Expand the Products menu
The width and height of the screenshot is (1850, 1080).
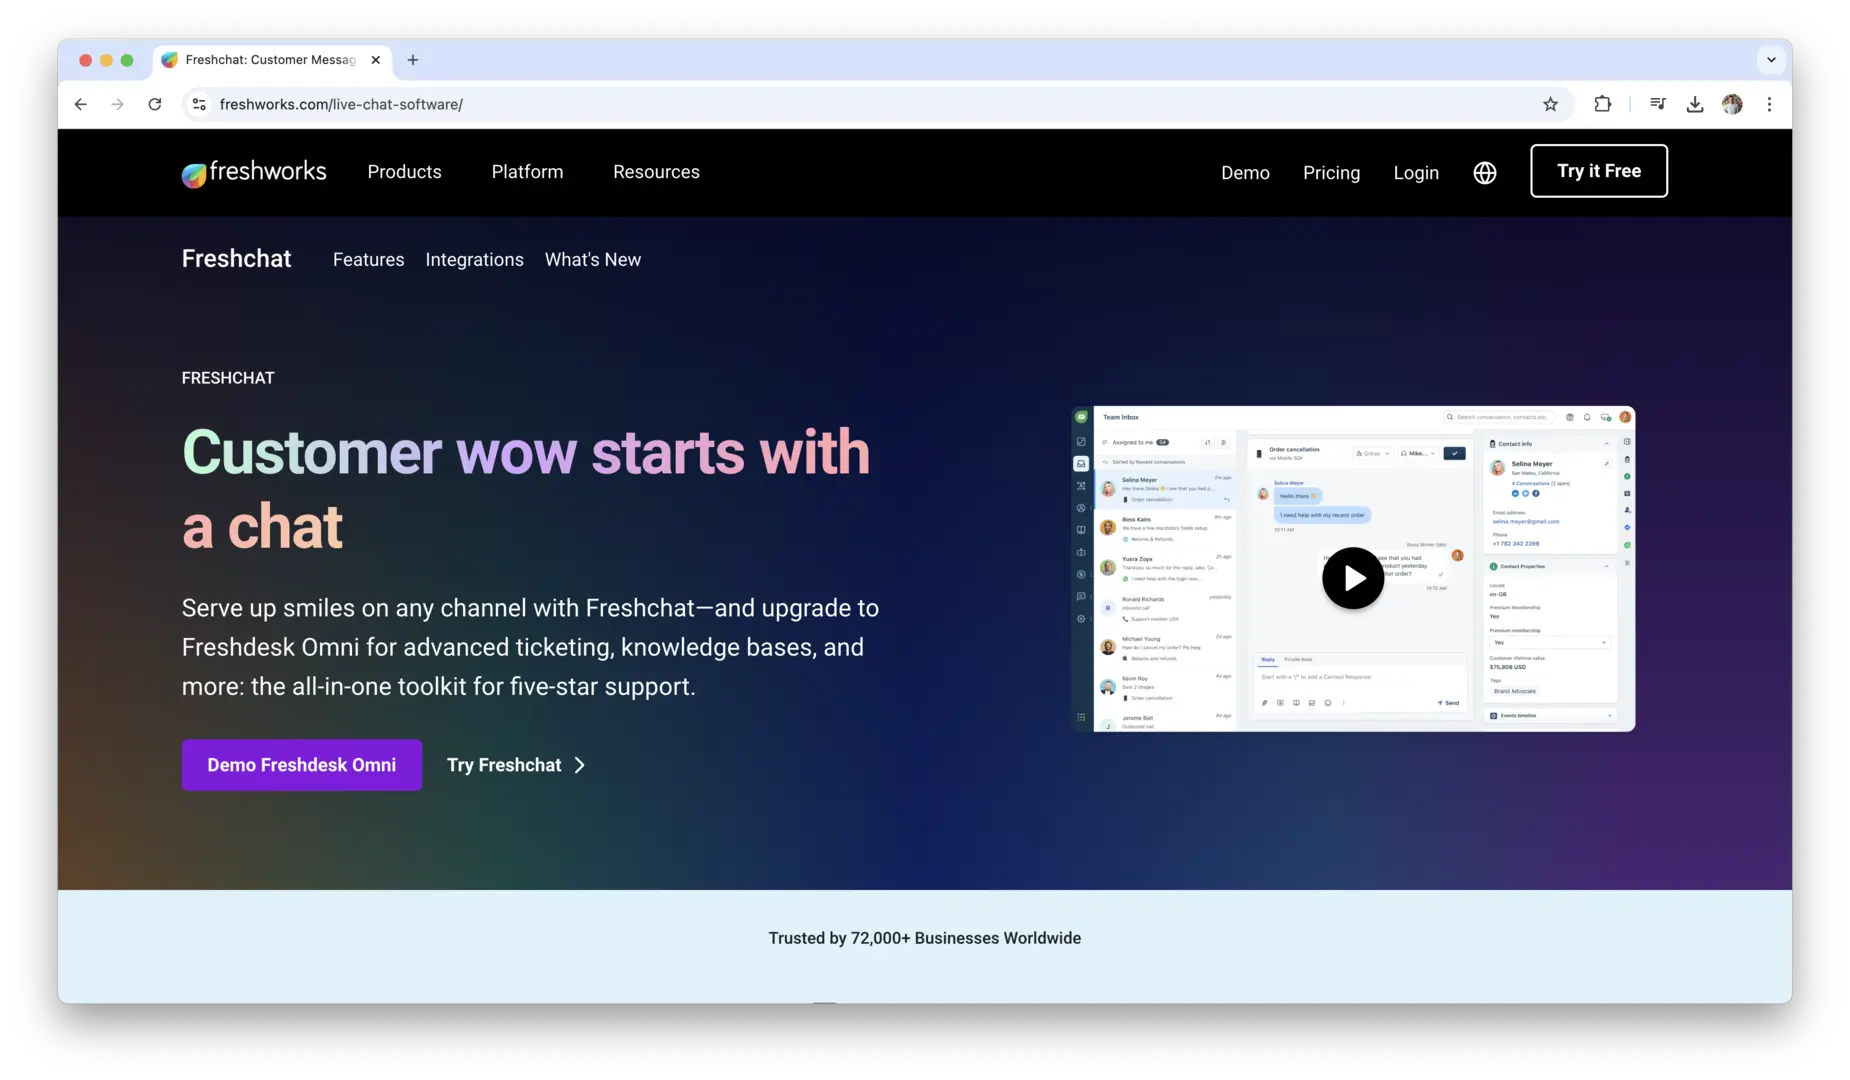tap(404, 172)
